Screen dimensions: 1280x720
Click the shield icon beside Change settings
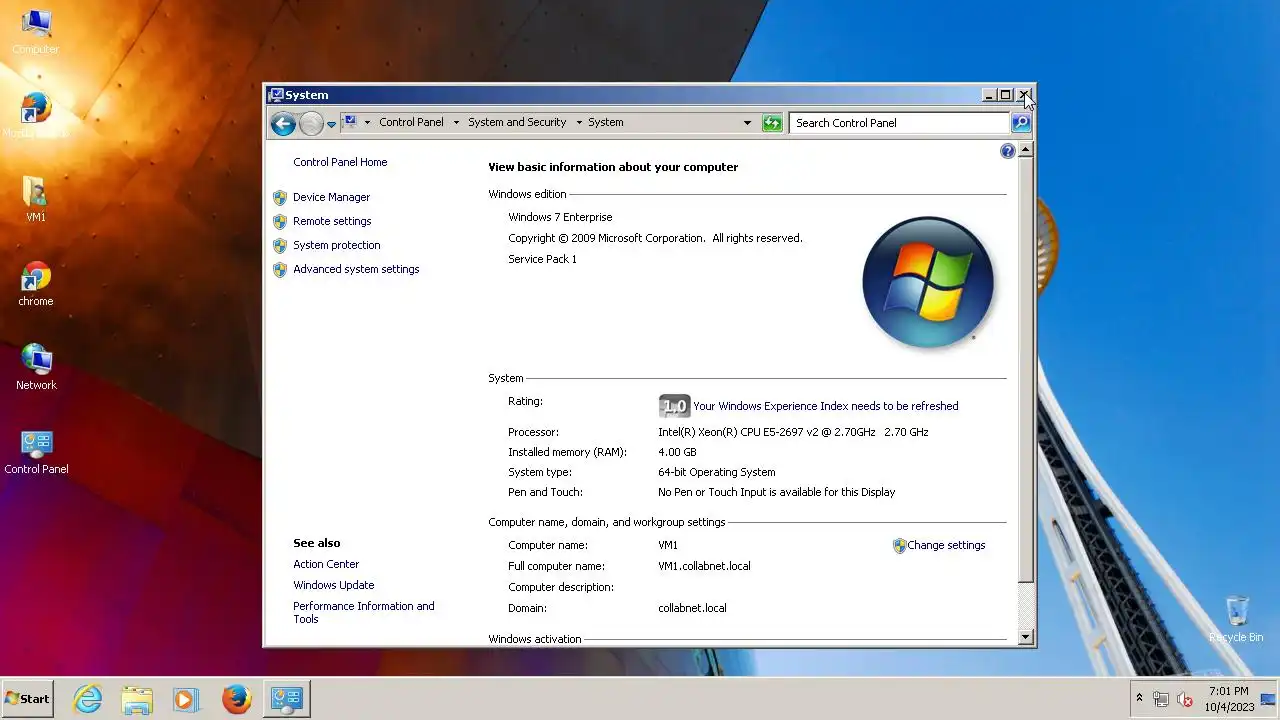point(899,546)
